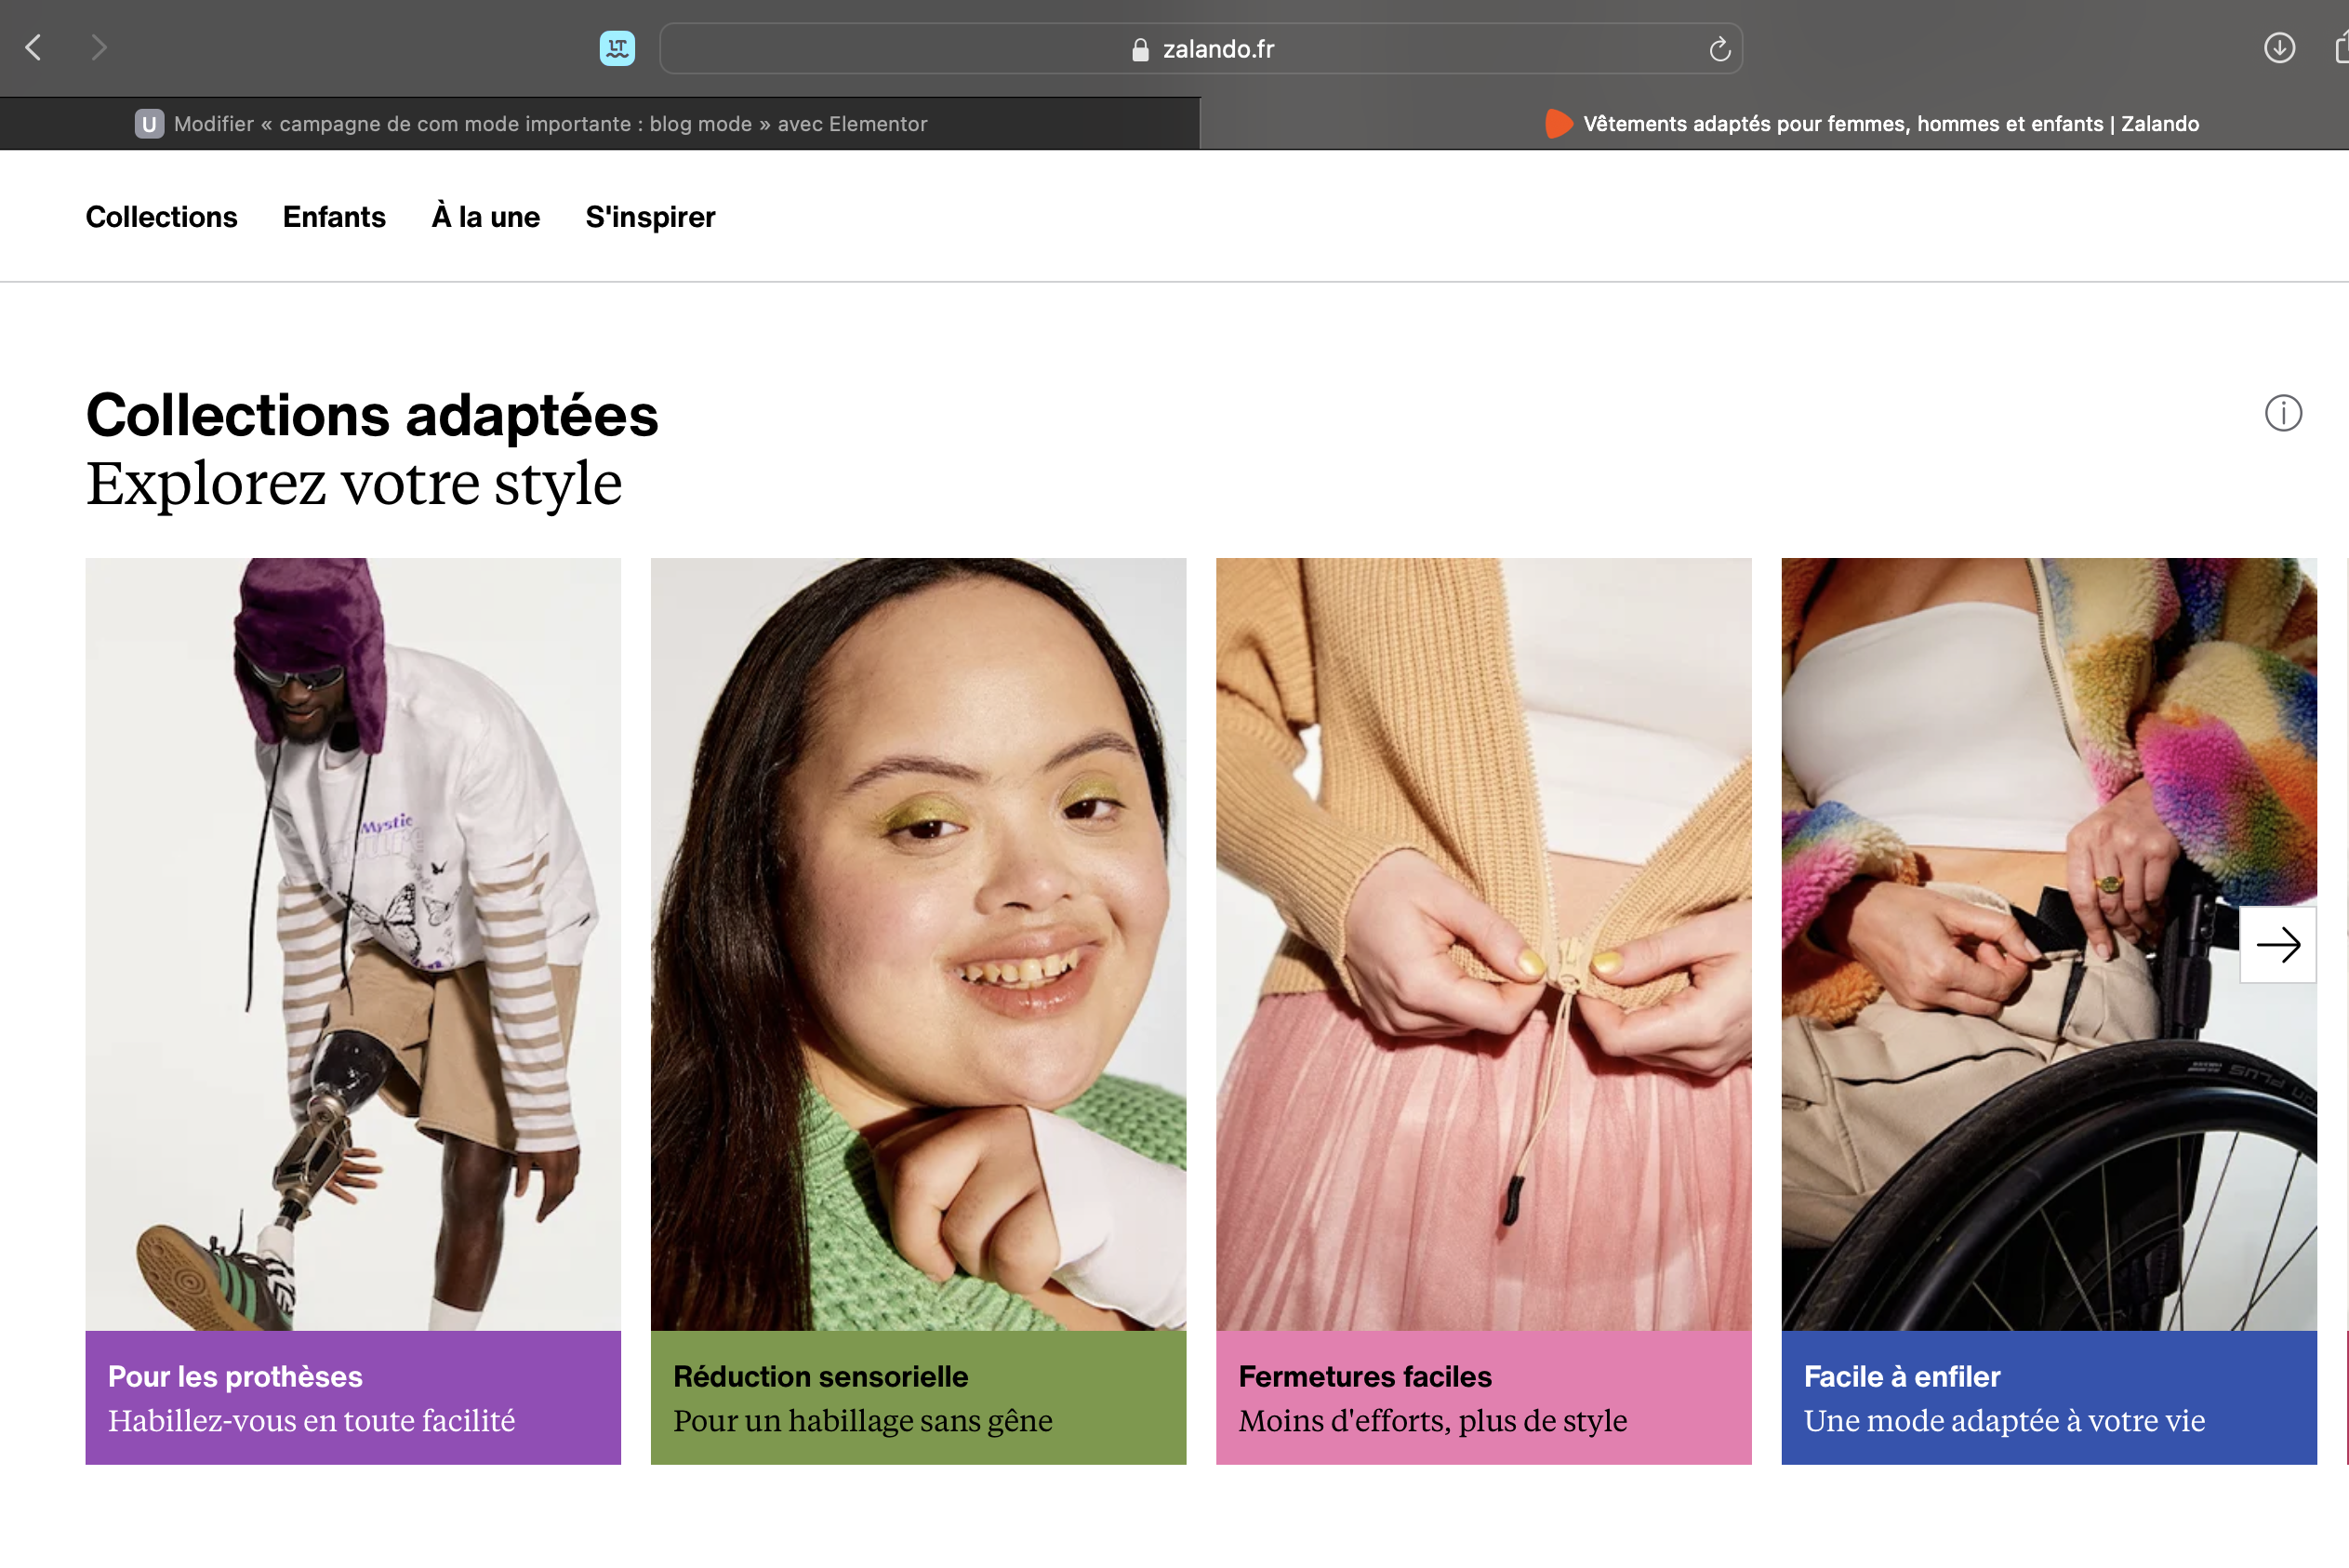Click the prosthetic leg model photo

click(x=352, y=943)
